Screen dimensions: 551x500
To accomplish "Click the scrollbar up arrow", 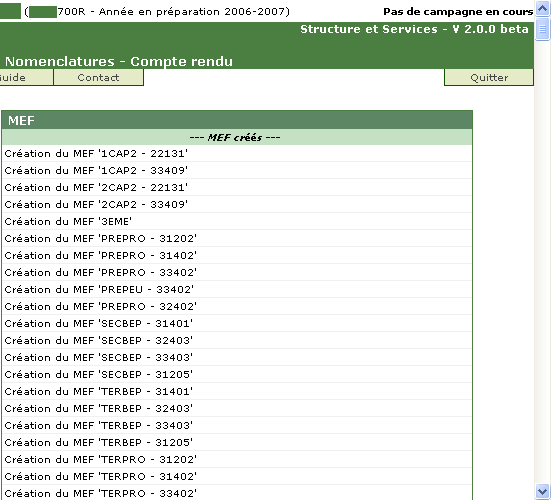I will pos(543,8).
